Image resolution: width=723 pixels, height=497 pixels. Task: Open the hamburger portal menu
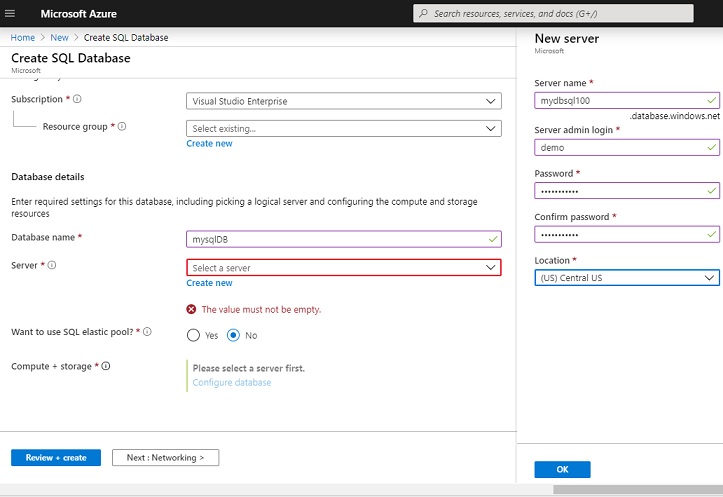pos(10,13)
